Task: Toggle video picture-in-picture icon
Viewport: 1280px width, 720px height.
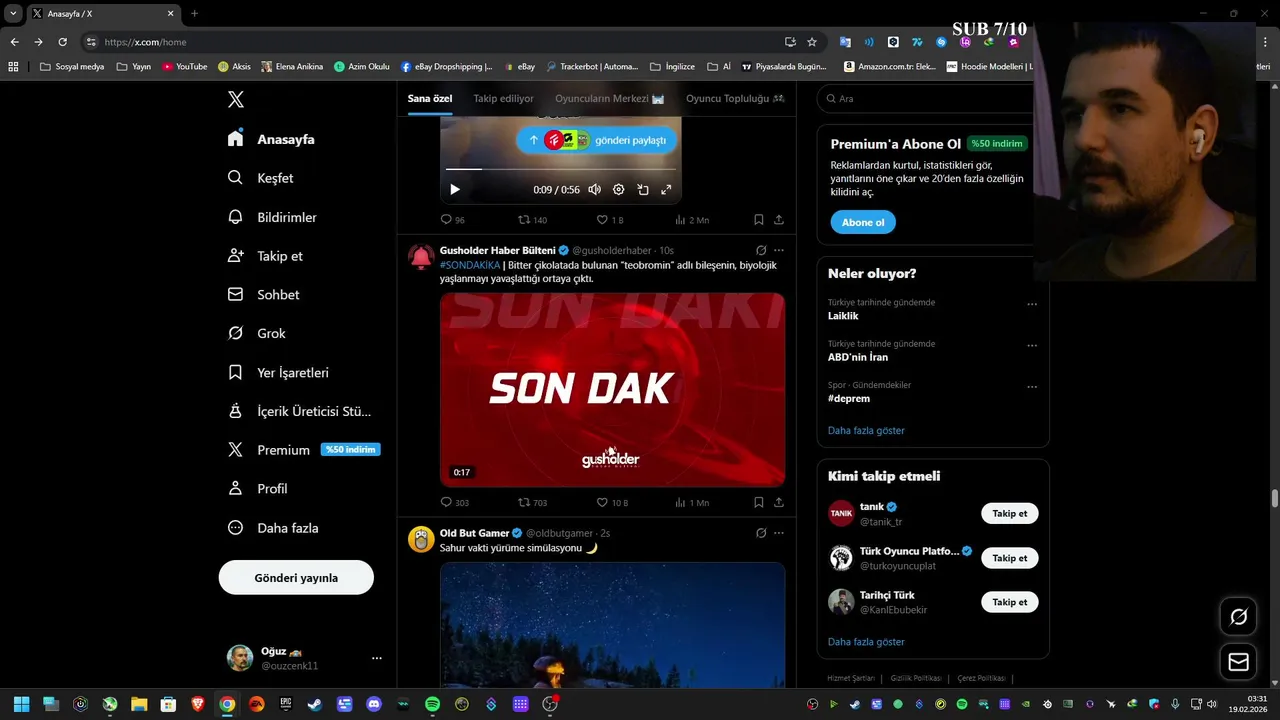Action: (642, 190)
